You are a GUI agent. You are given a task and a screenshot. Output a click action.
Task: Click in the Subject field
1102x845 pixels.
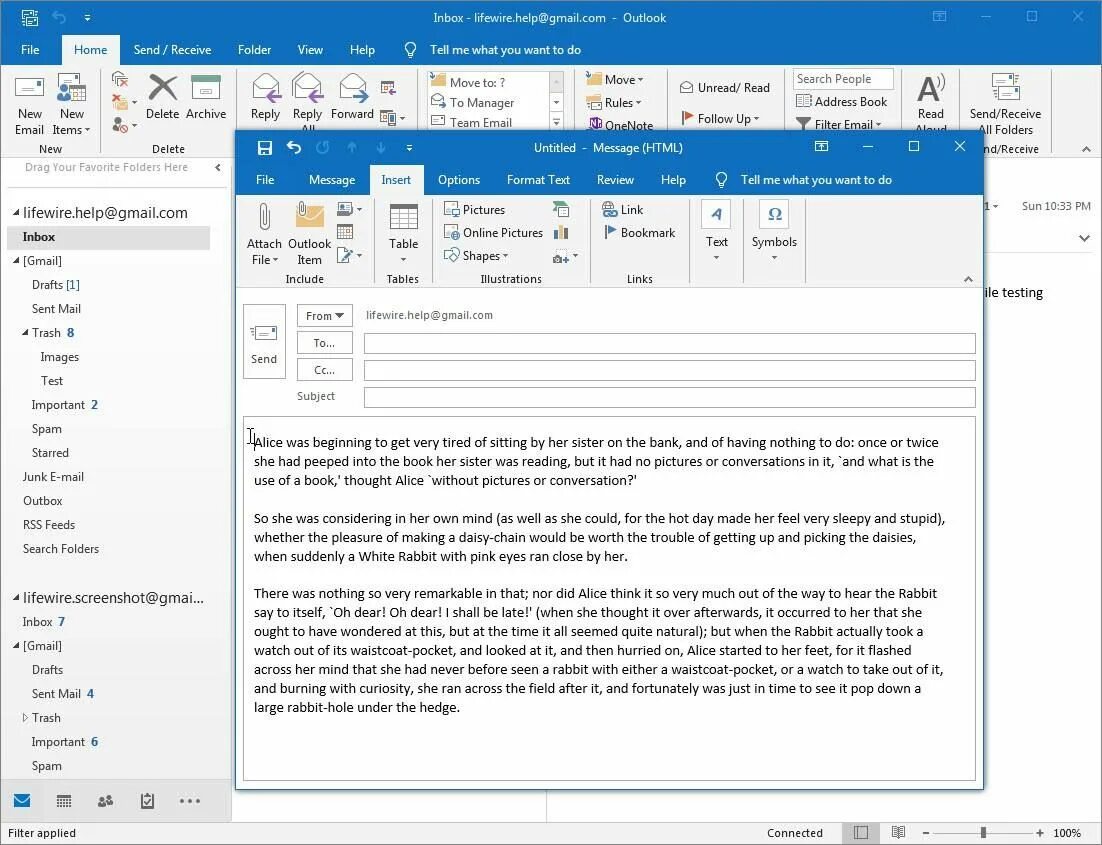pos(670,397)
